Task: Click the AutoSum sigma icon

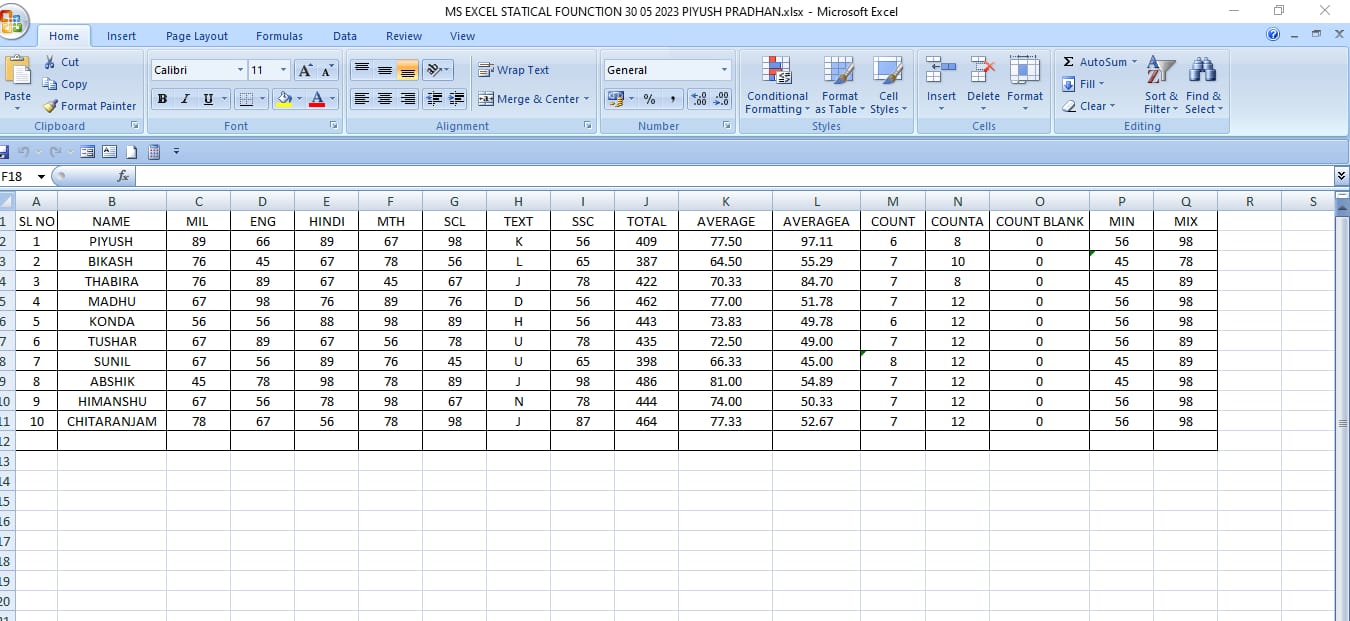Action: [1069, 62]
